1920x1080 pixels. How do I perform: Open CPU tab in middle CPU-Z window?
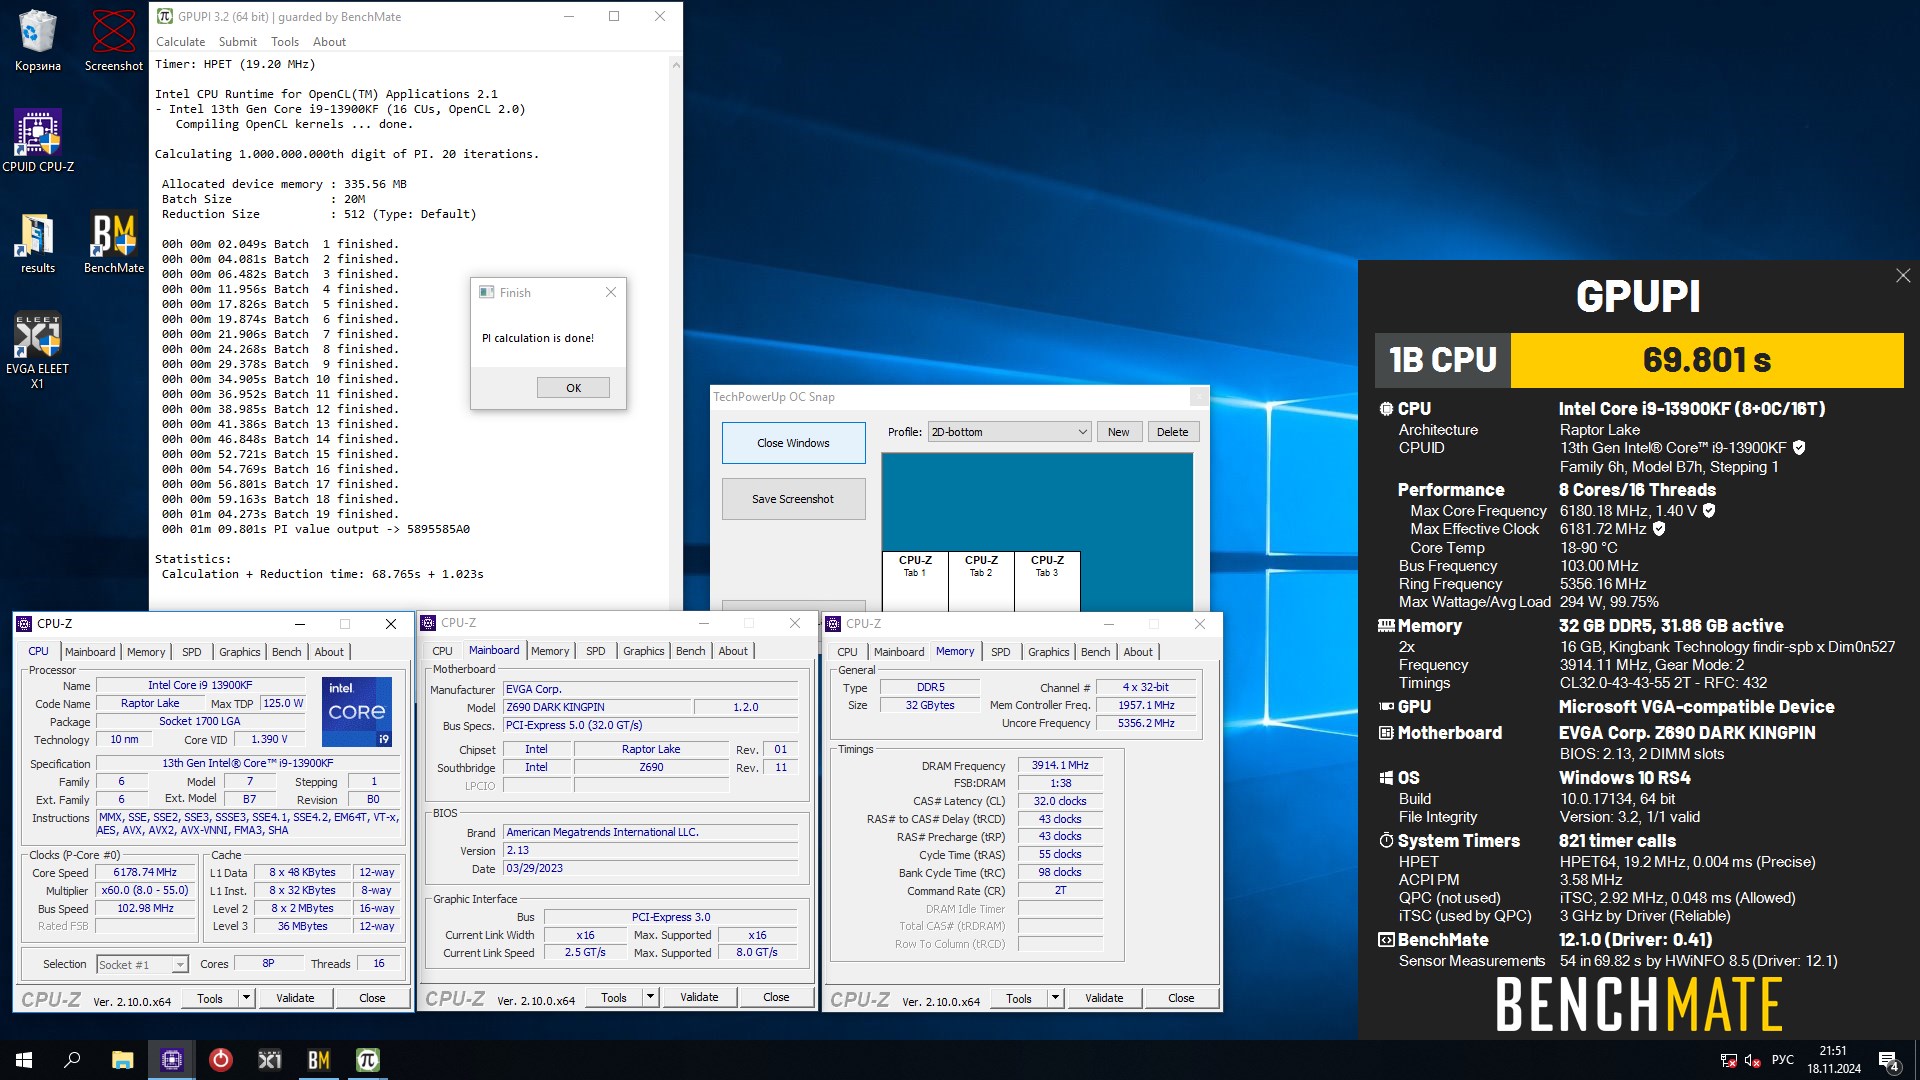pyautogui.click(x=442, y=651)
